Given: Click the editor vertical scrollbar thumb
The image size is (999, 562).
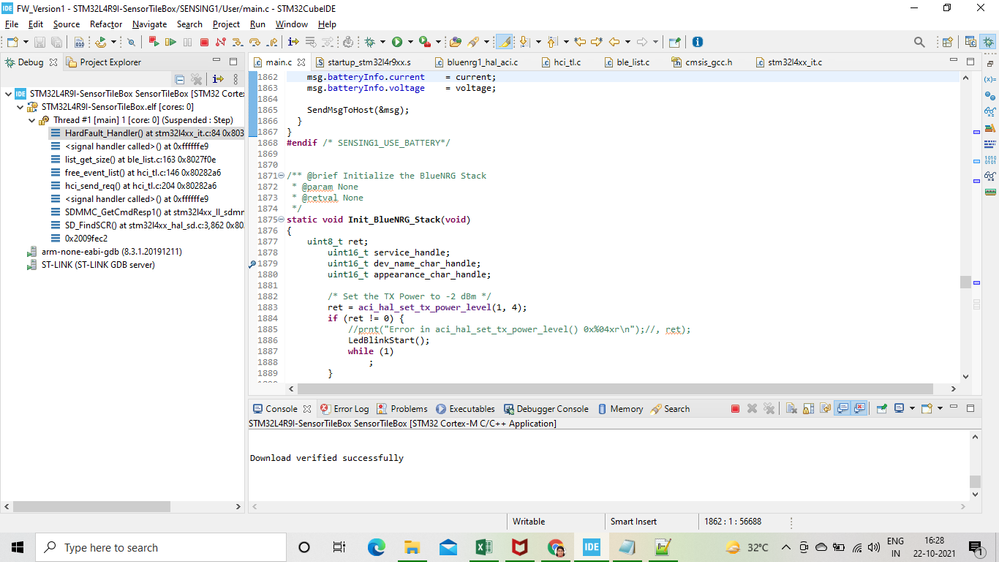Looking at the screenshot, I should pyautogui.click(x=965, y=282).
